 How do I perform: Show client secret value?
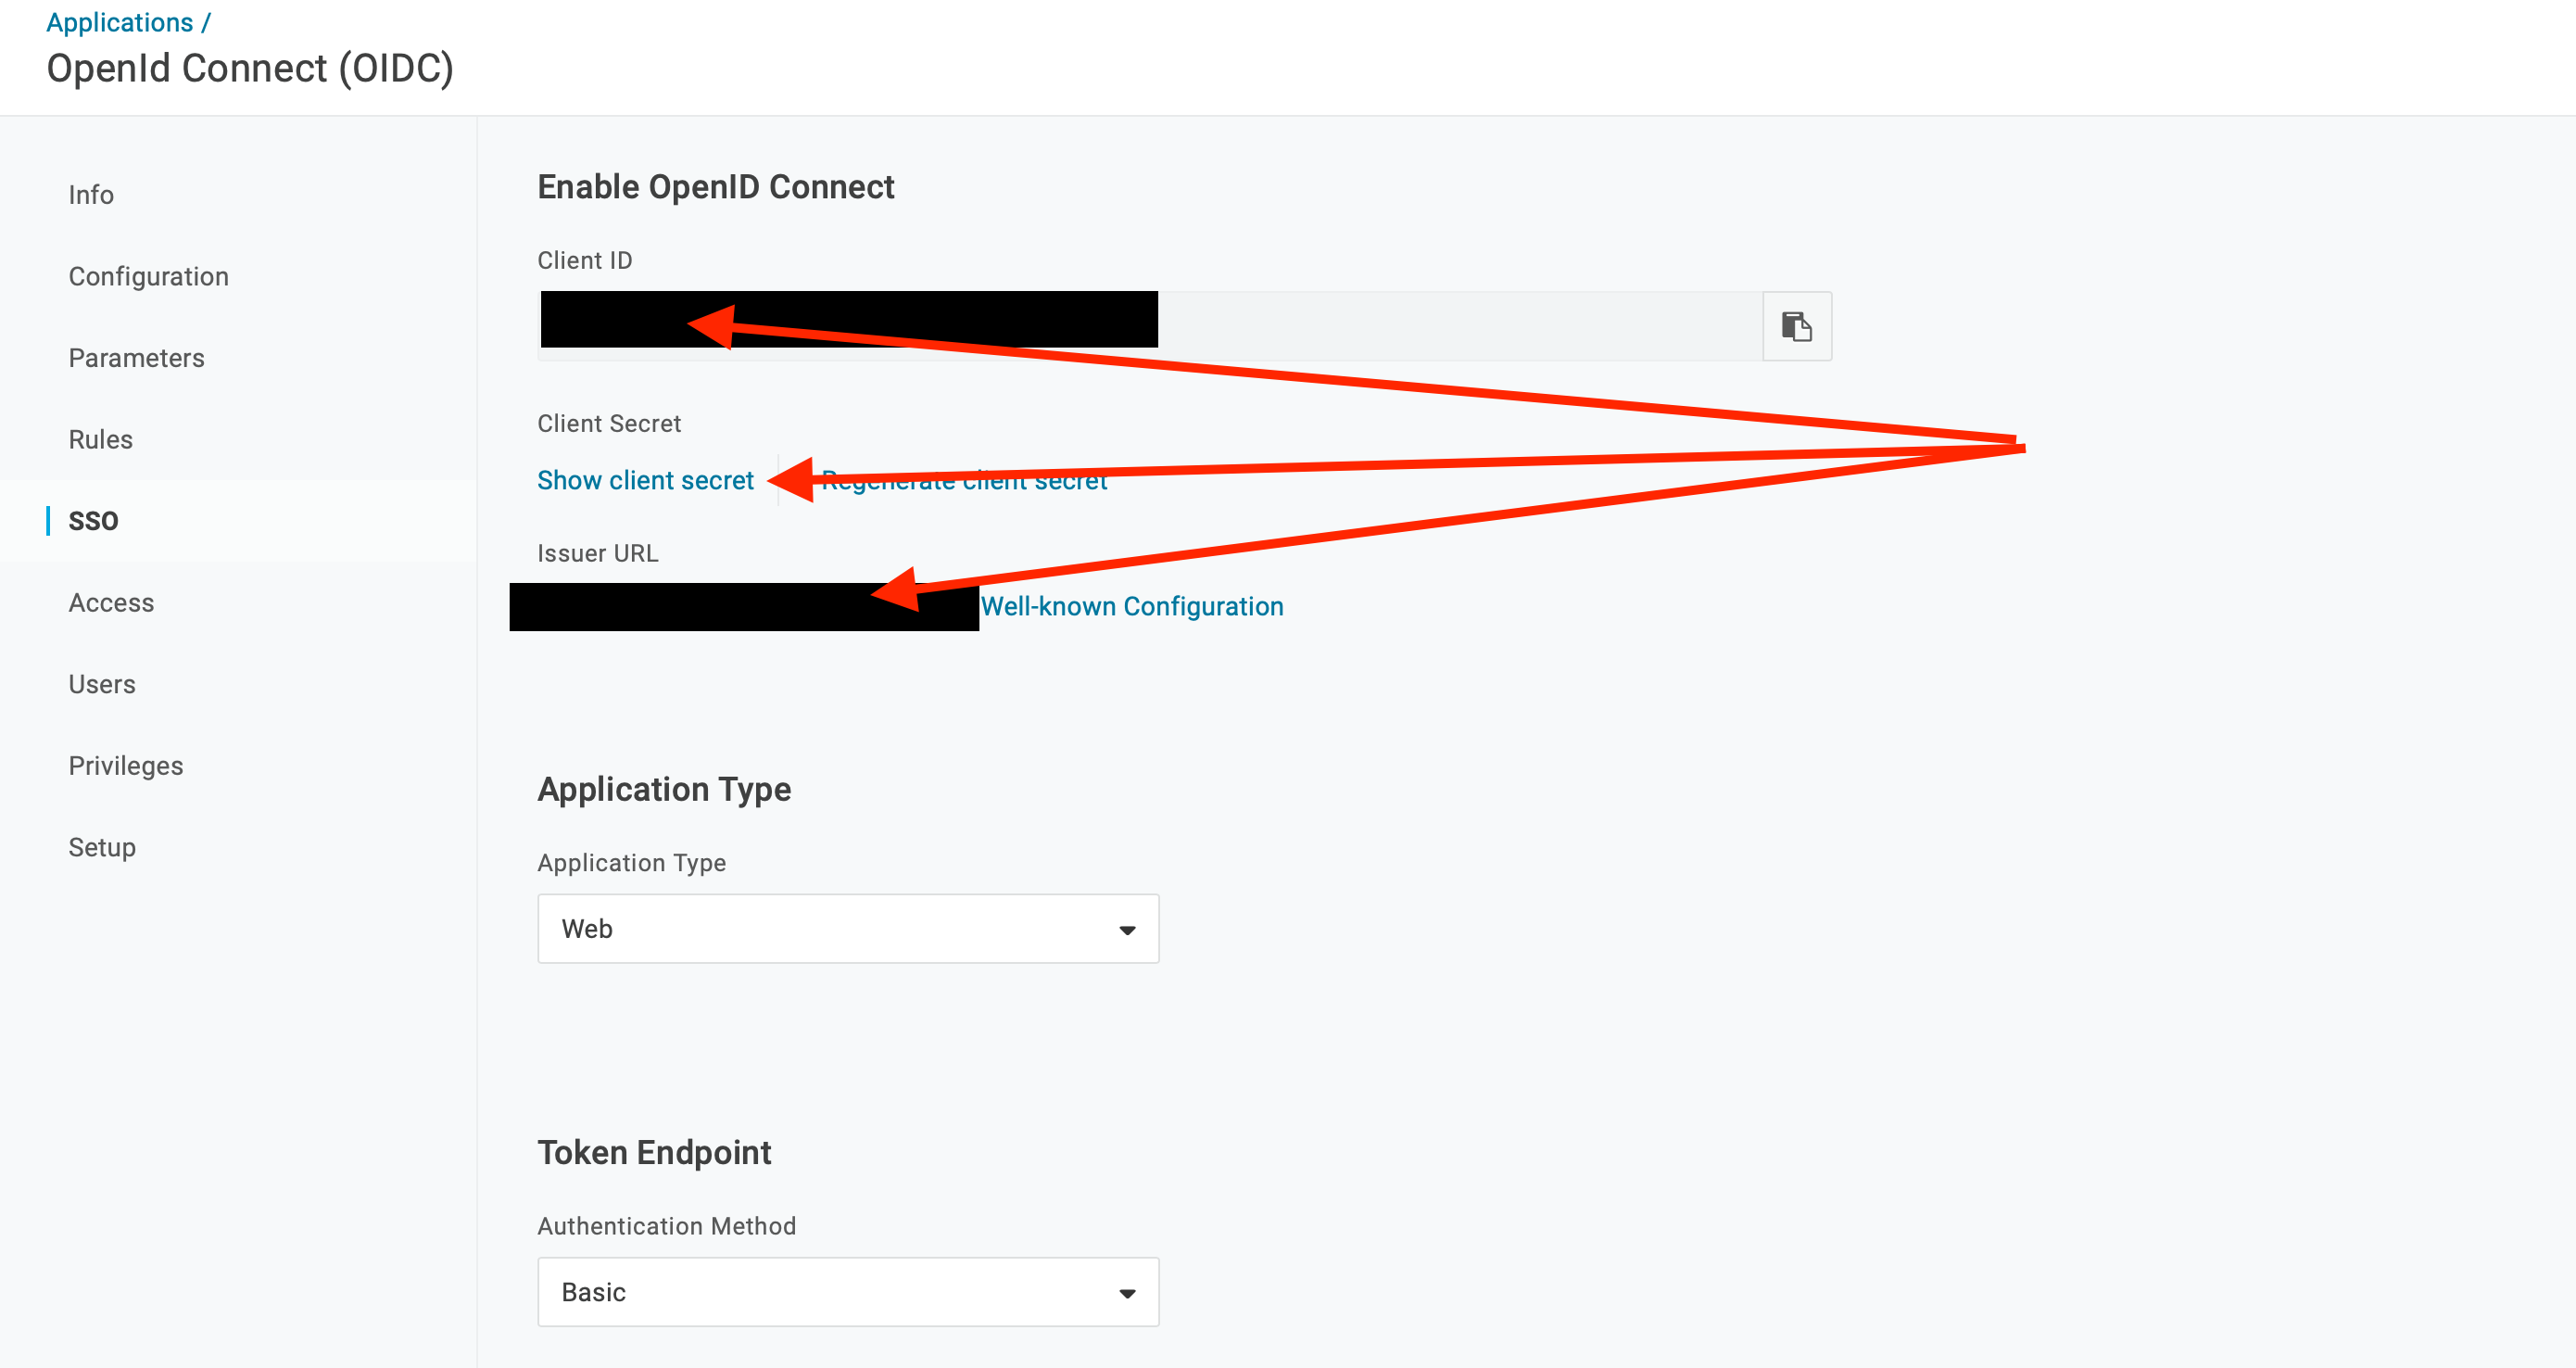tap(644, 479)
